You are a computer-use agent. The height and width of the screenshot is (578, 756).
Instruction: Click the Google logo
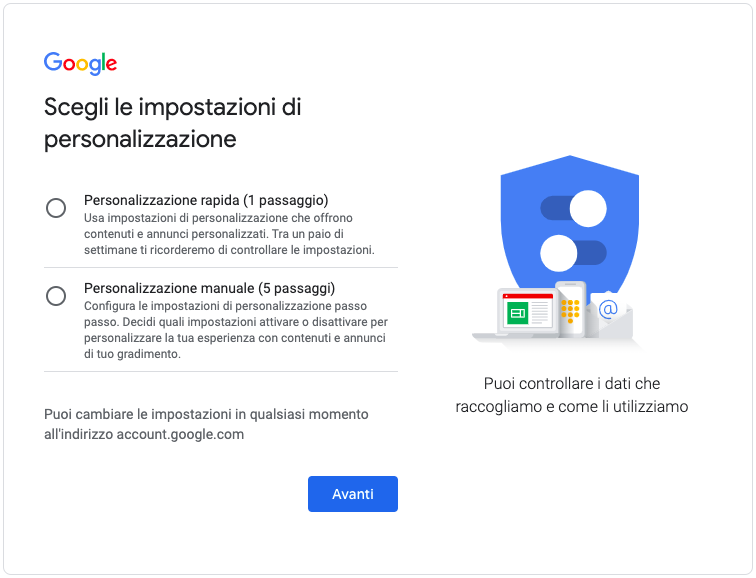(x=81, y=63)
